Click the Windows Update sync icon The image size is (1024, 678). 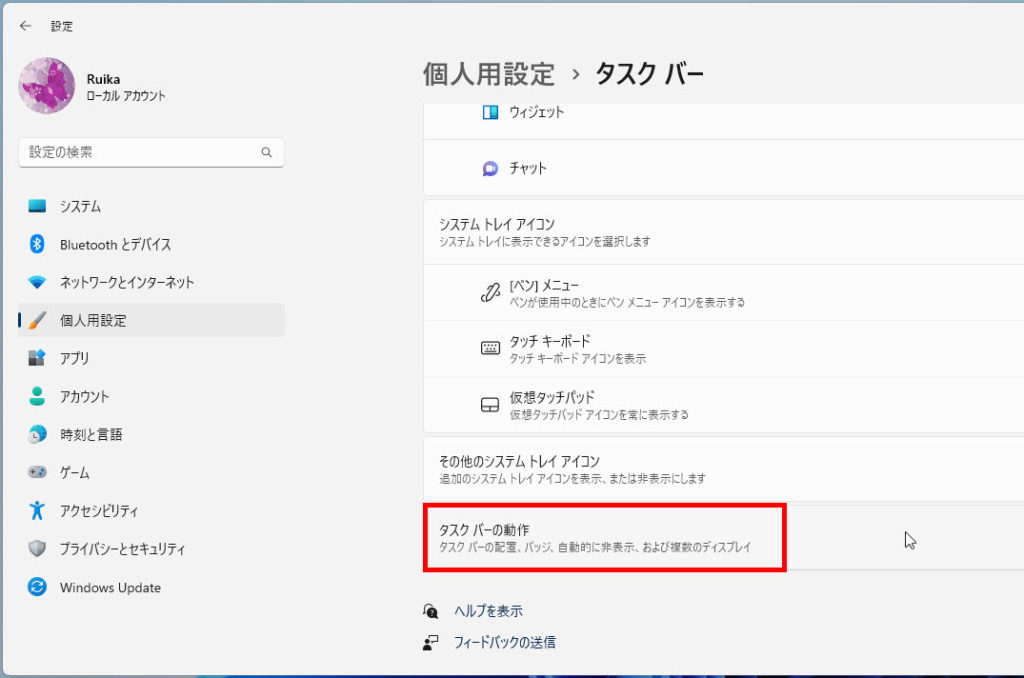[x=37, y=588]
